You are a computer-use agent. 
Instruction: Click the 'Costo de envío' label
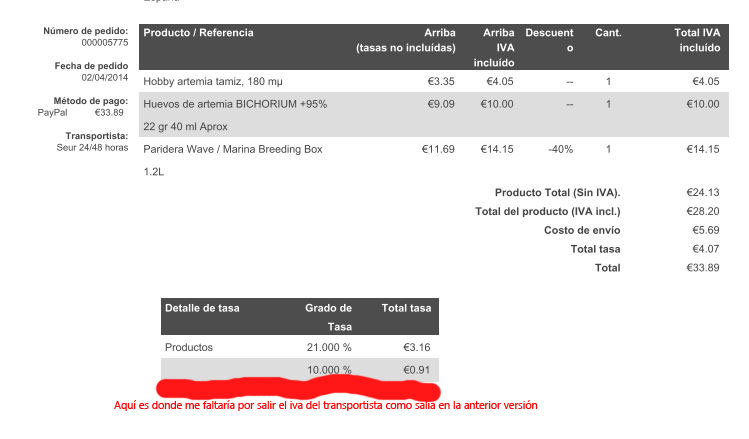point(582,230)
